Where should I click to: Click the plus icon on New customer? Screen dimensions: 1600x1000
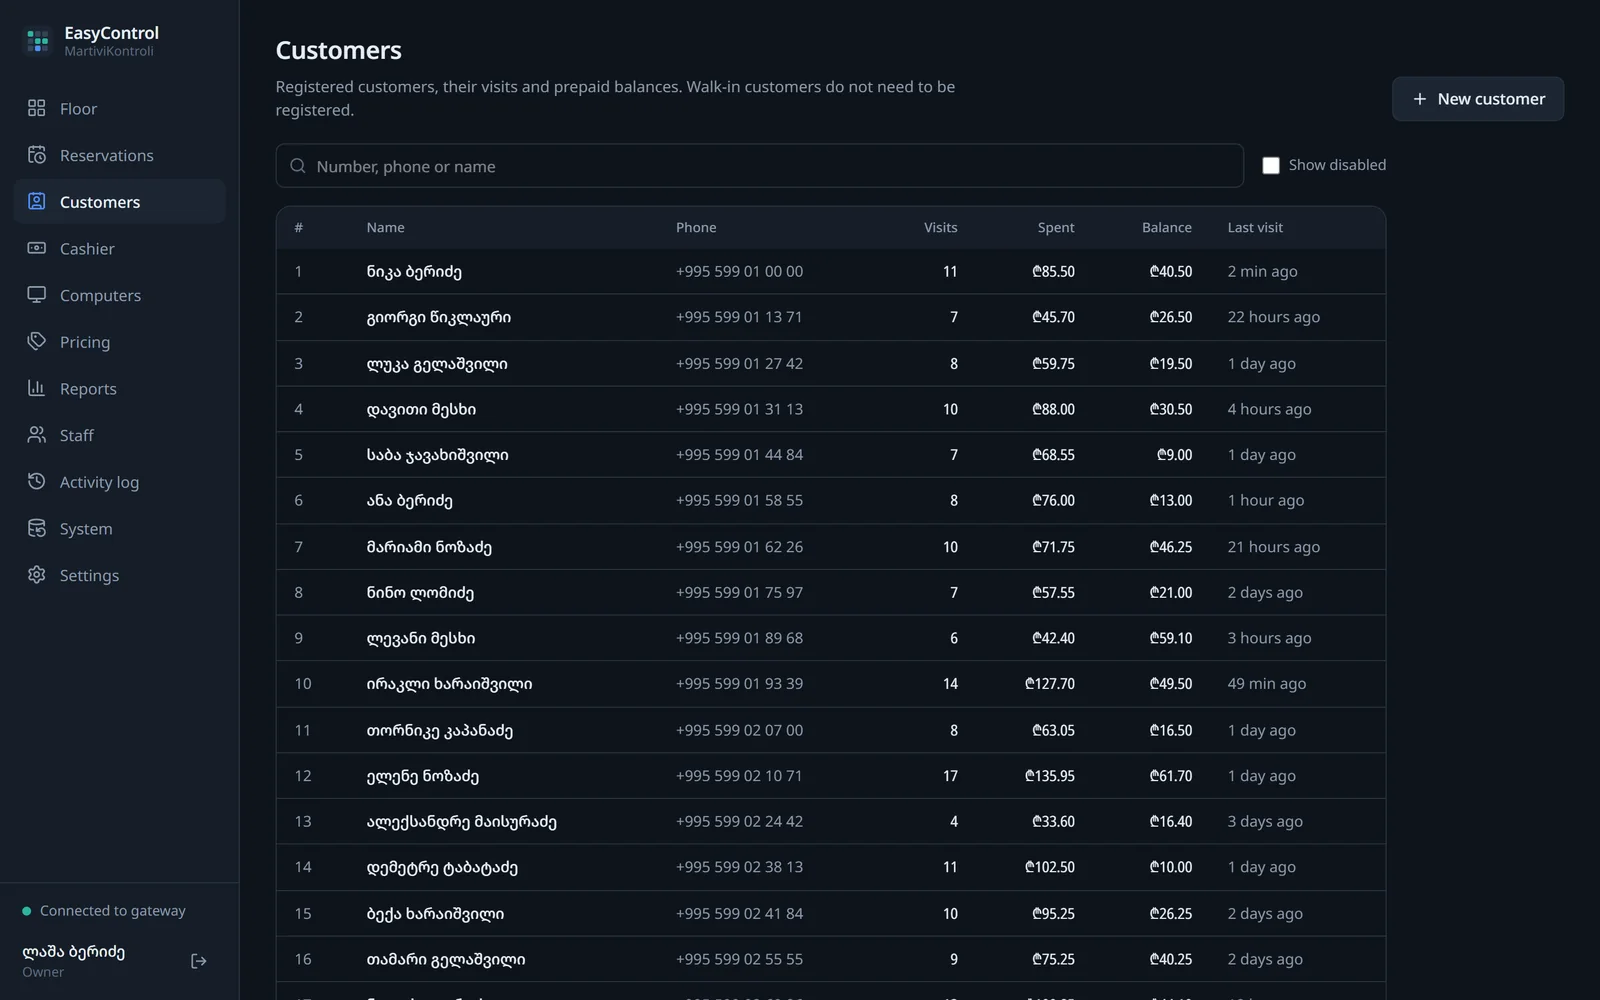click(x=1419, y=99)
